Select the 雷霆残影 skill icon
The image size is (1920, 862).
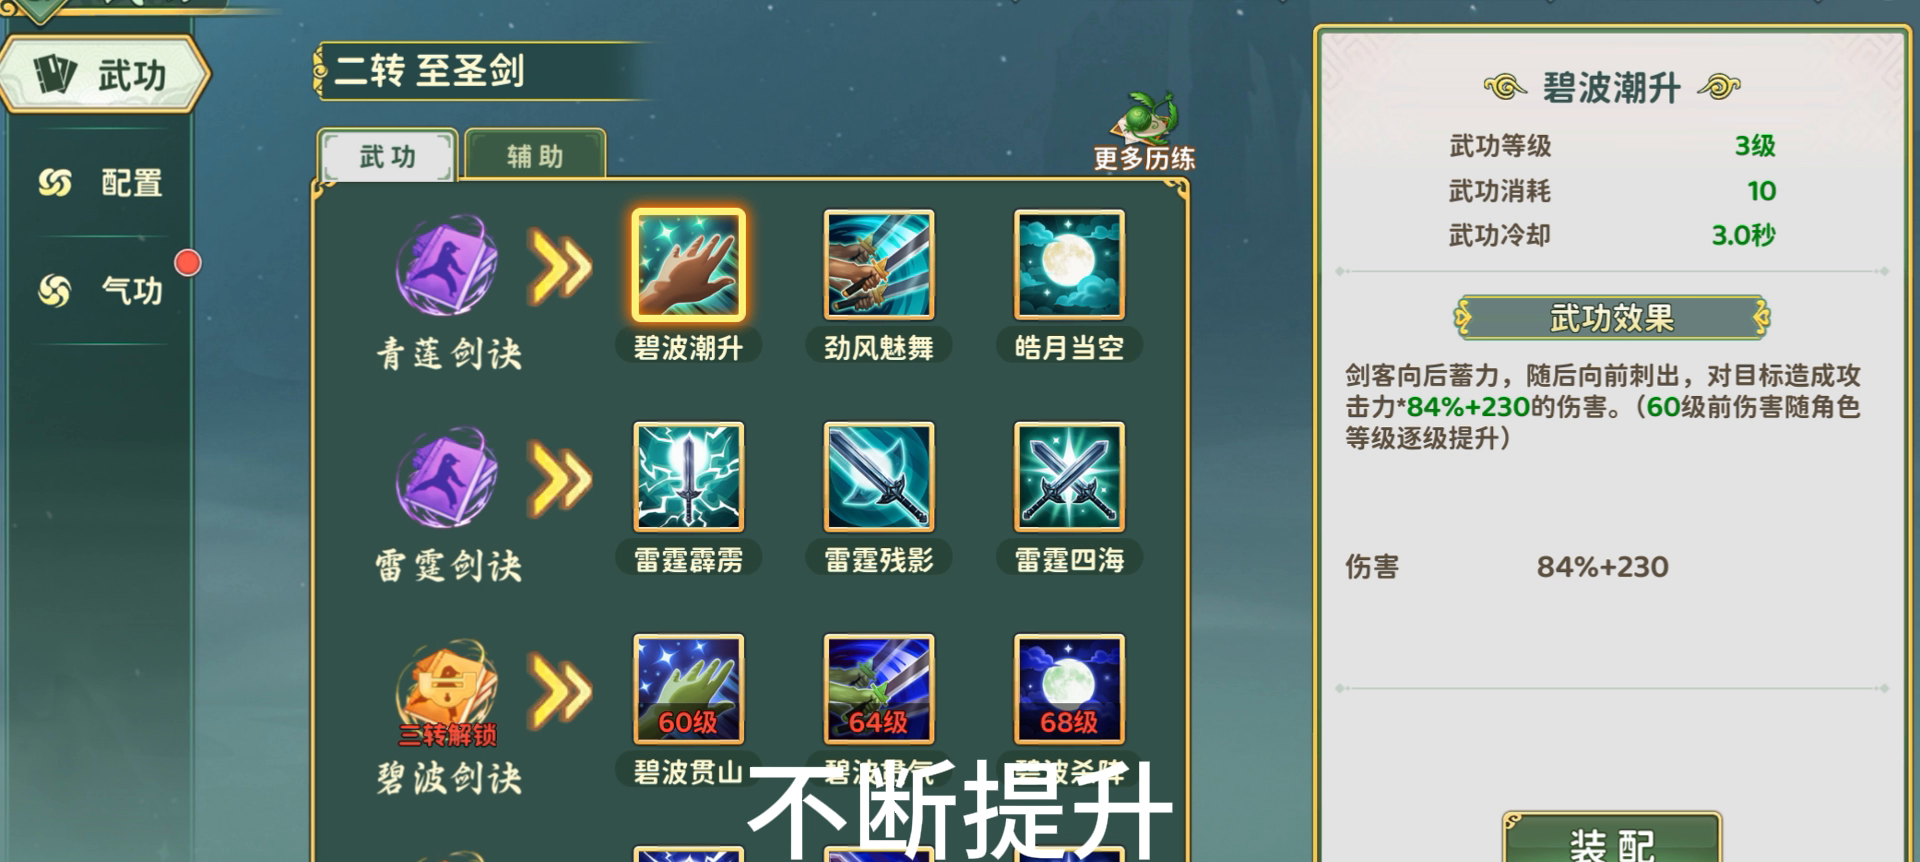pyautogui.click(x=878, y=477)
